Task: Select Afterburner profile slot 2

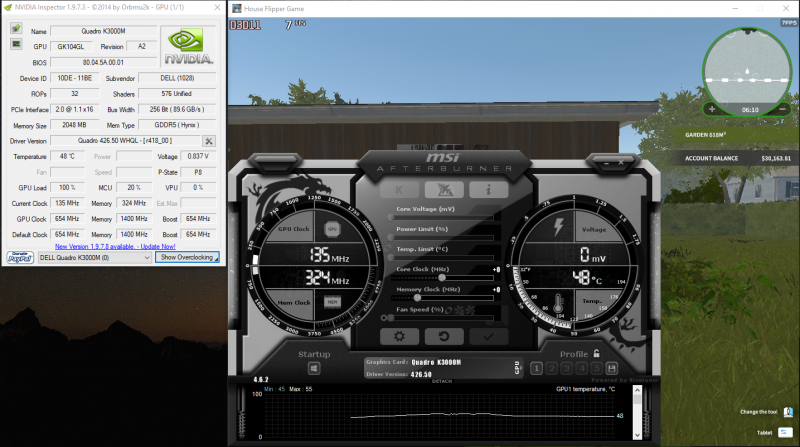Action: coord(551,368)
